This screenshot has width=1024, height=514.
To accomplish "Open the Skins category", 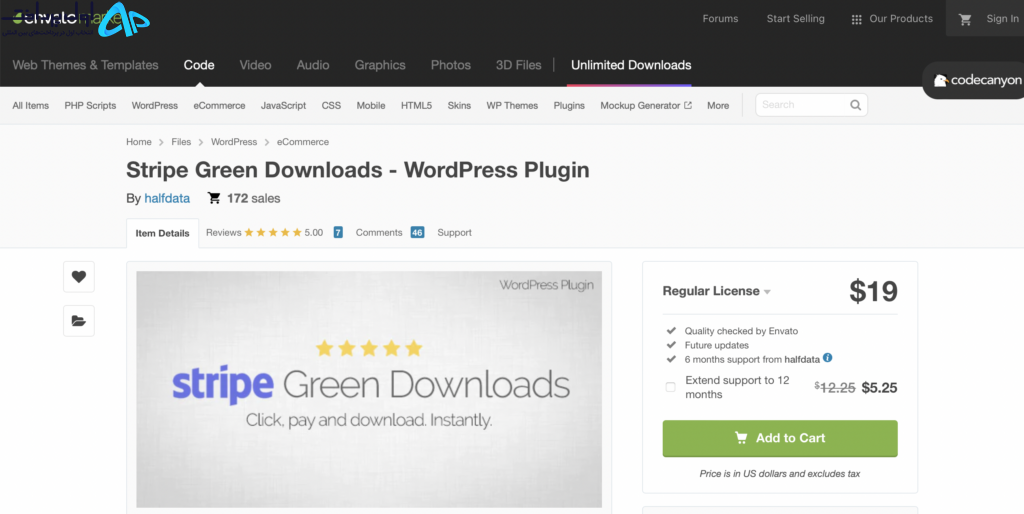I will (x=459, y=105).
